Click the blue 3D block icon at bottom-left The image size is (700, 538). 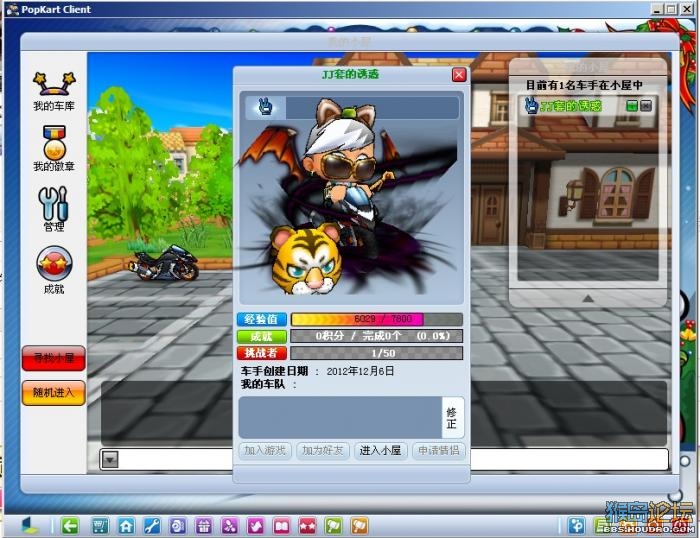coord(30,526)
